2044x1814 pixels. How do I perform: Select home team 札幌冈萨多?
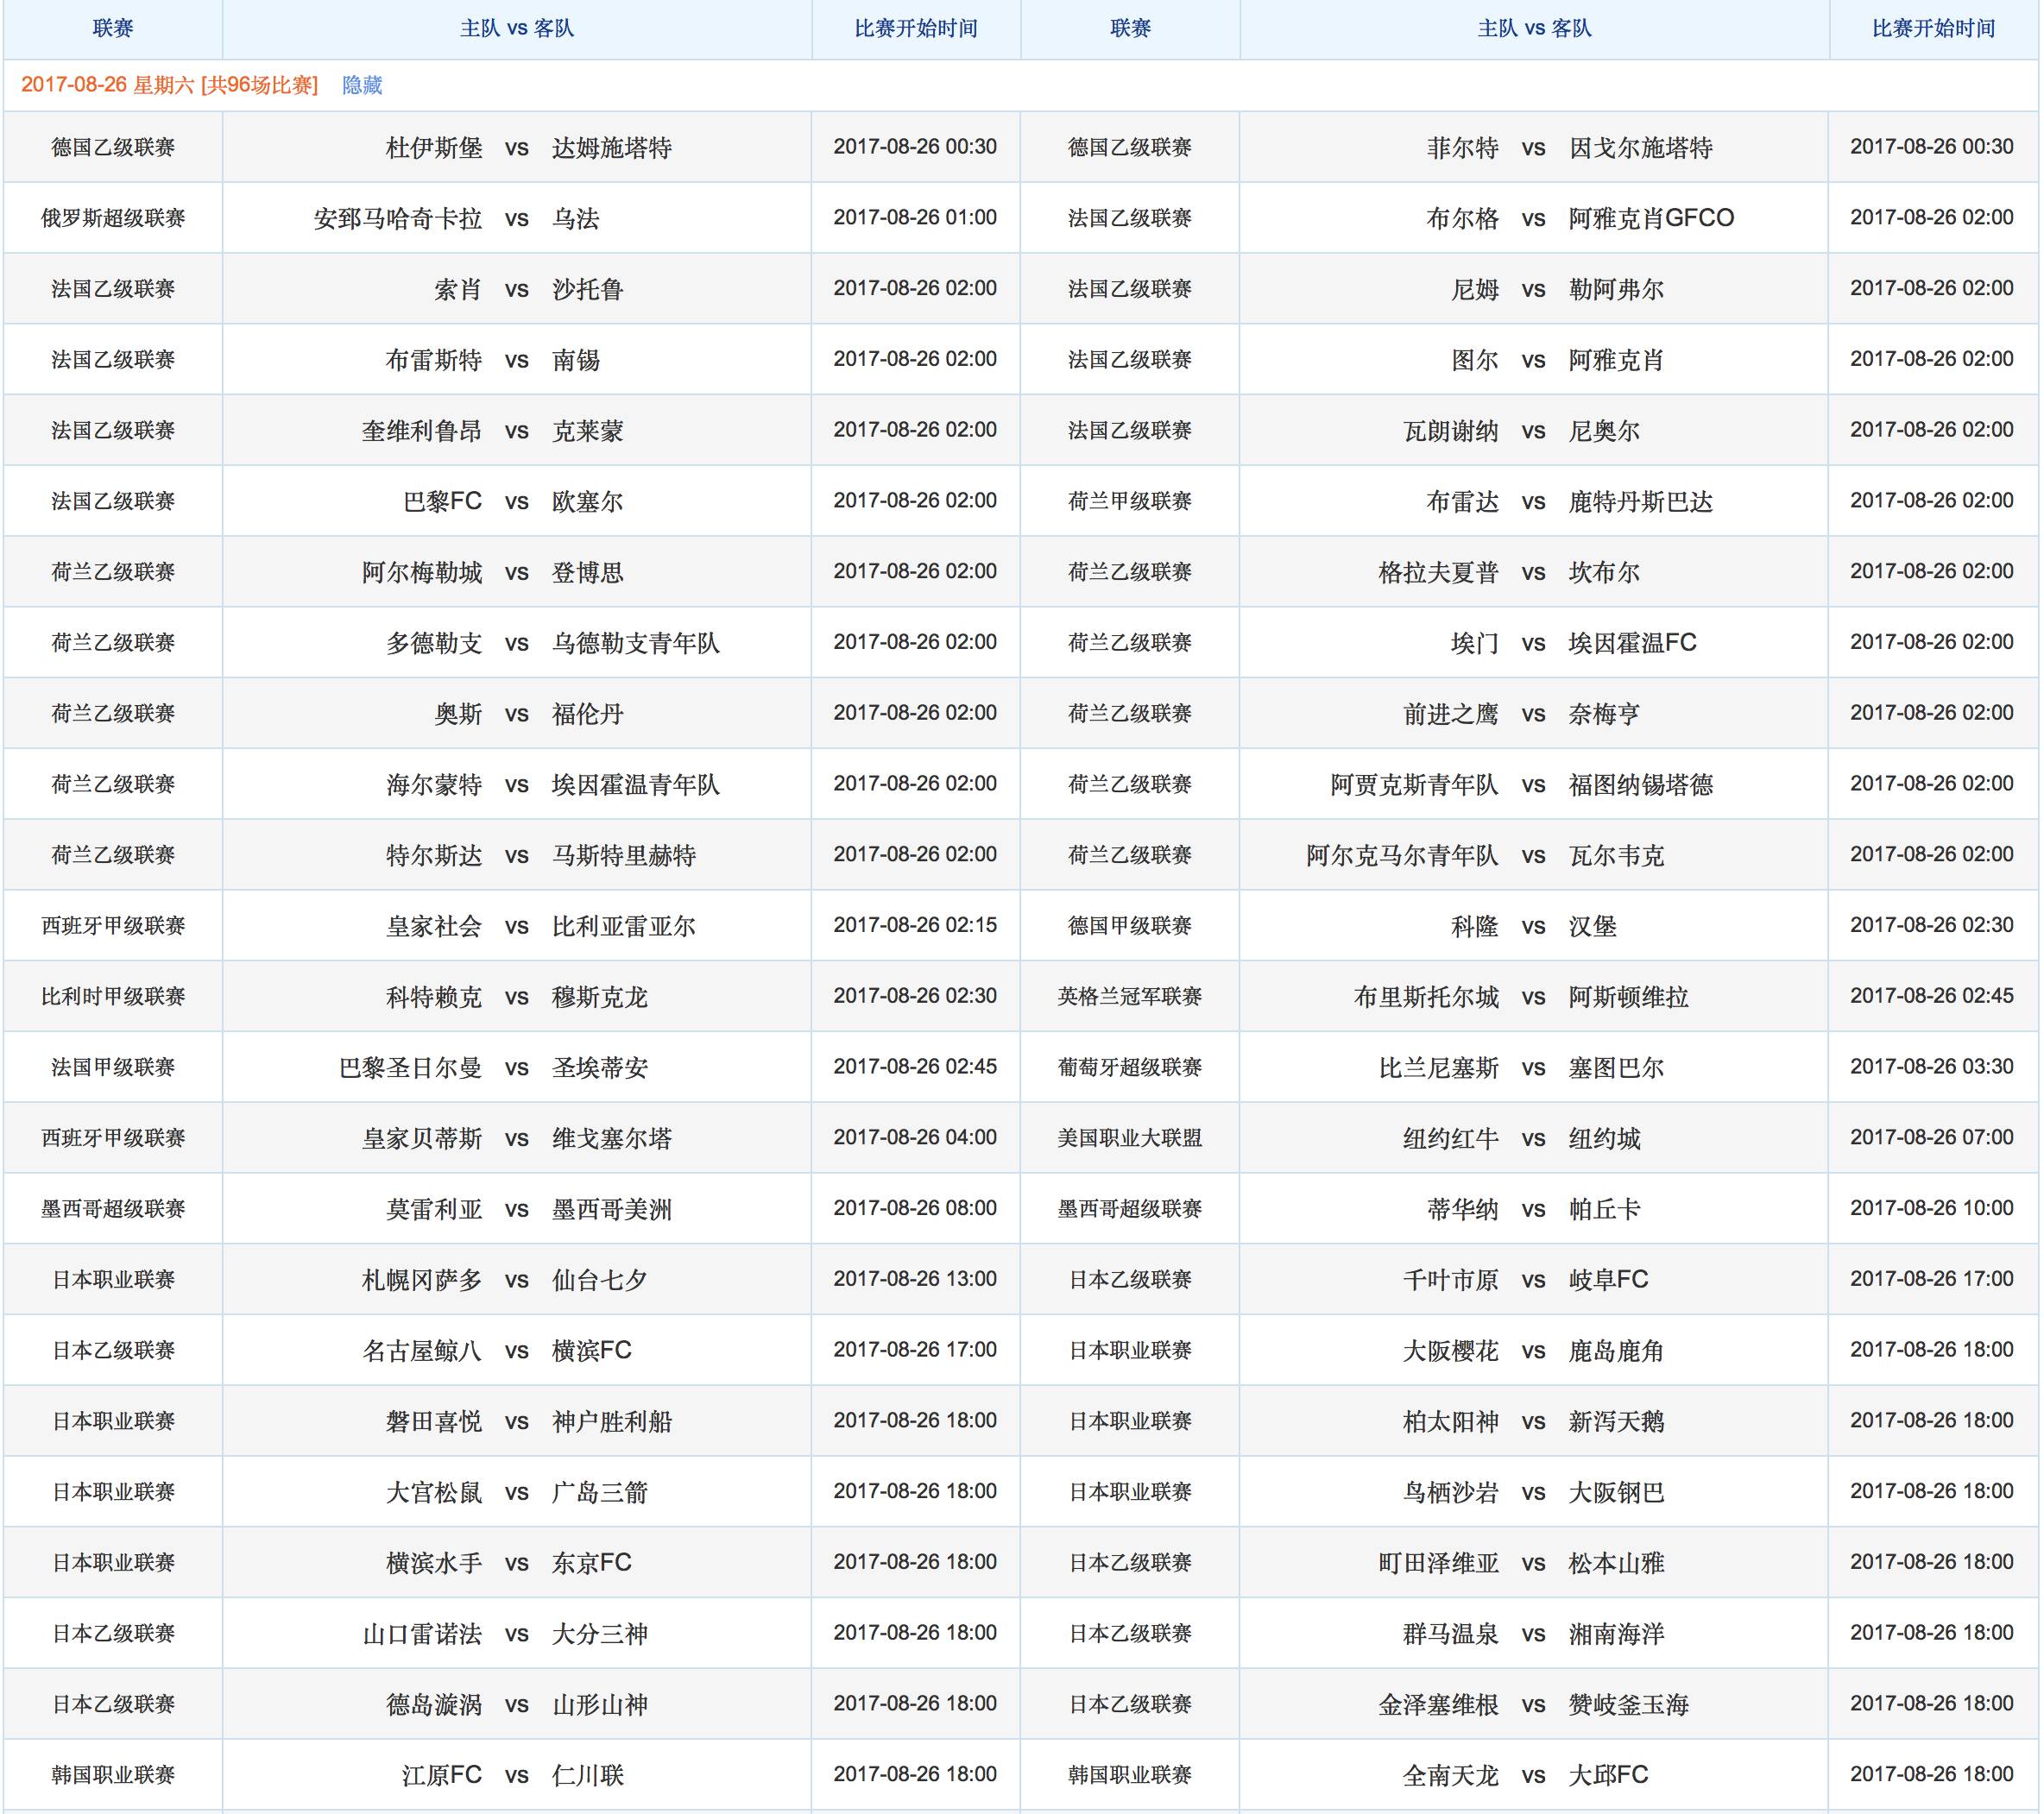[x=422, y=1280]
